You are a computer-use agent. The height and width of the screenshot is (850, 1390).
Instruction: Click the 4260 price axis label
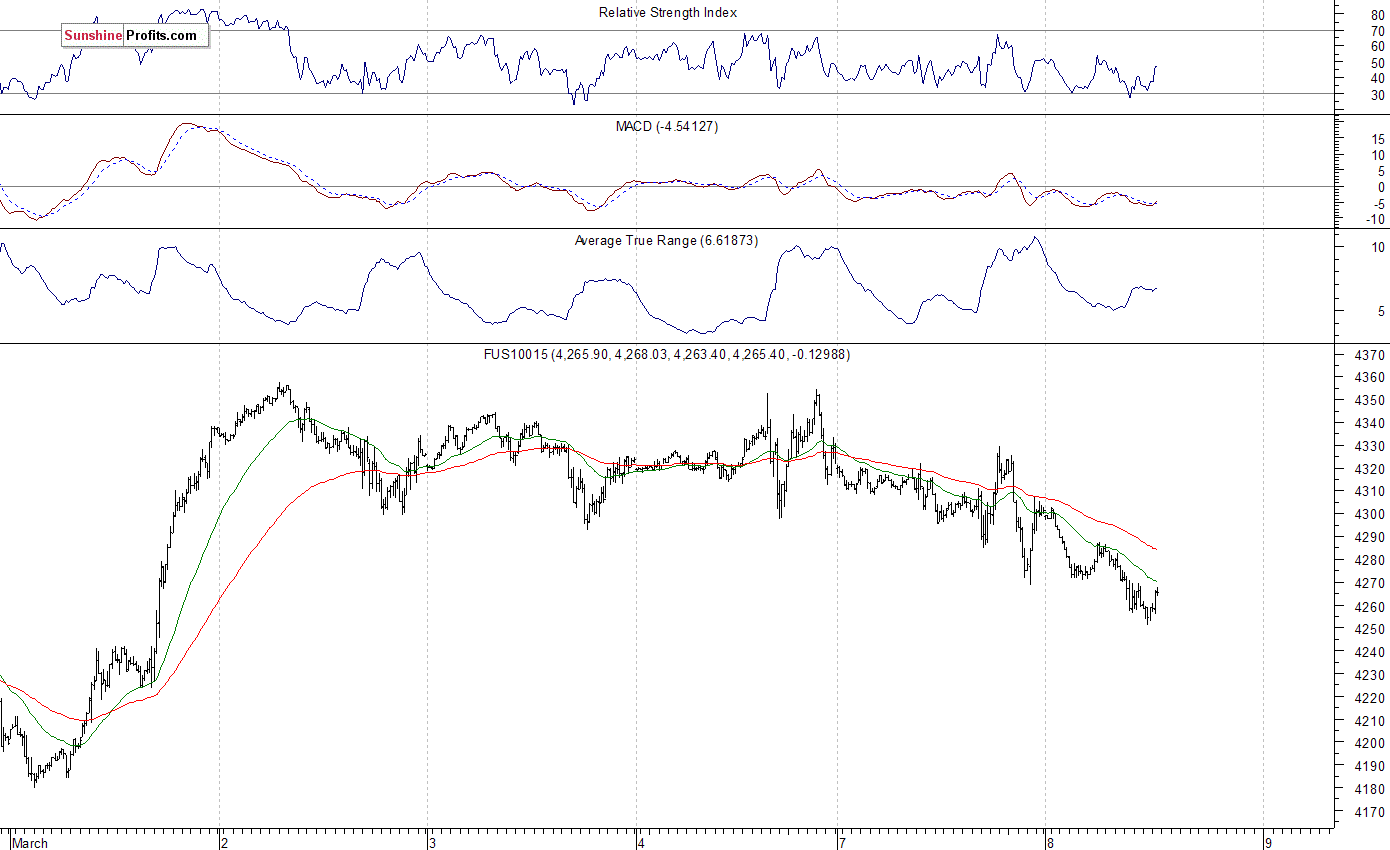tap(1372, 607)
